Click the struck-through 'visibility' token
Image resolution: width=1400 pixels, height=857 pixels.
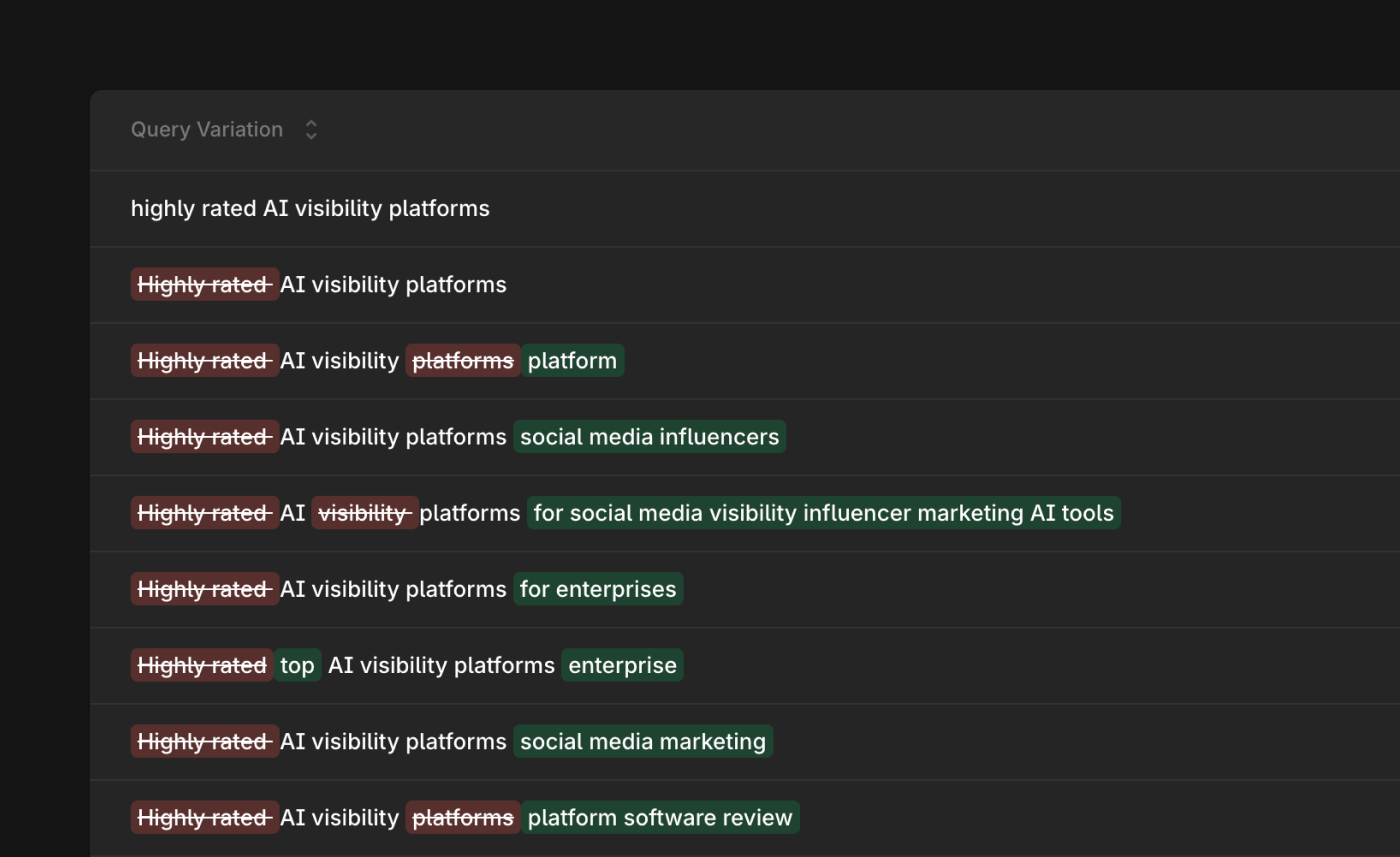[x=364, y=512]
